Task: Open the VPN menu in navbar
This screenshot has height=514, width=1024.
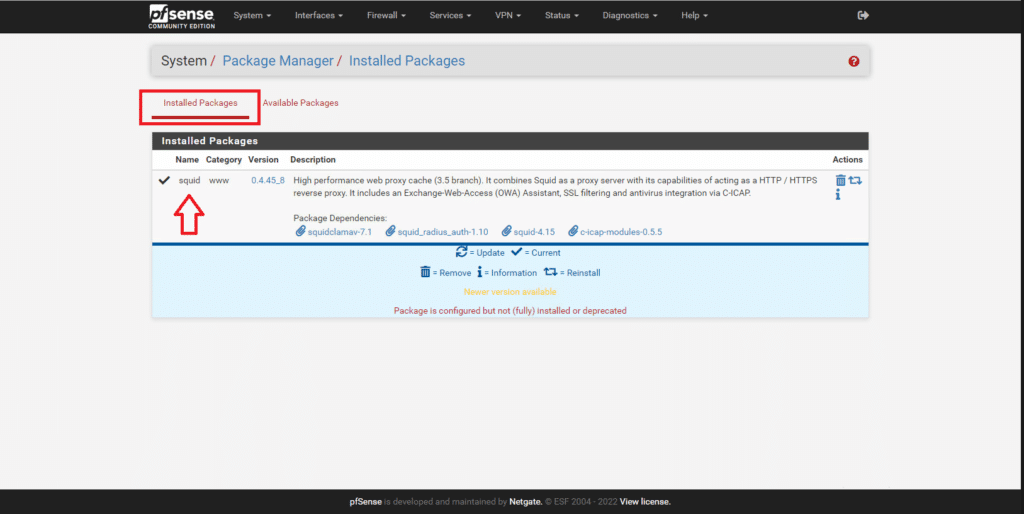Action: (509, 16)
